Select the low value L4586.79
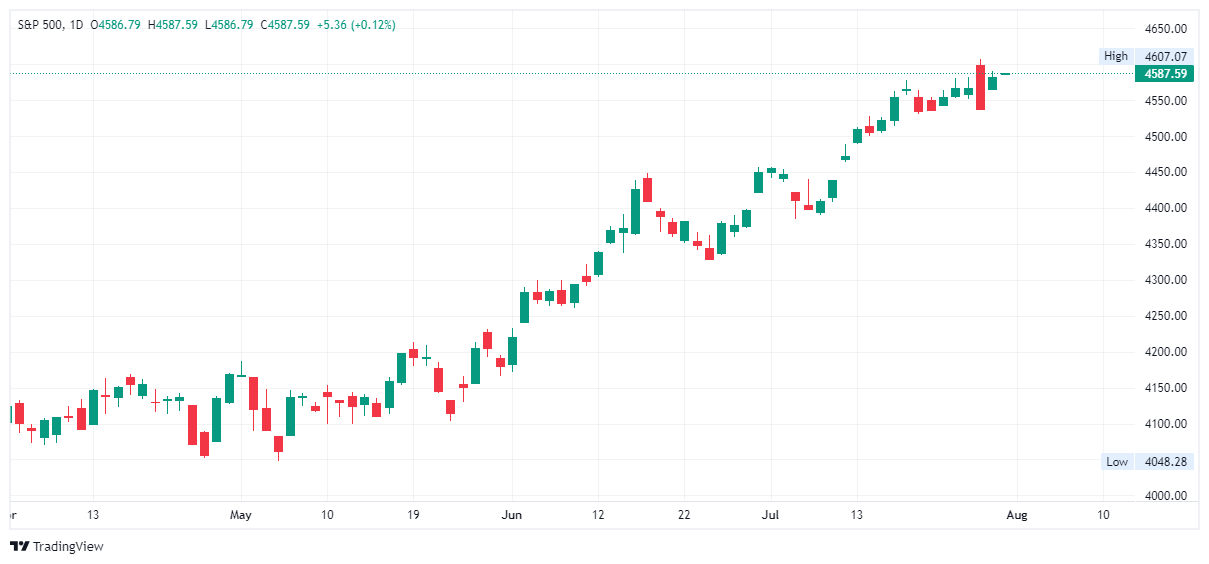 (x=229, y=25)
